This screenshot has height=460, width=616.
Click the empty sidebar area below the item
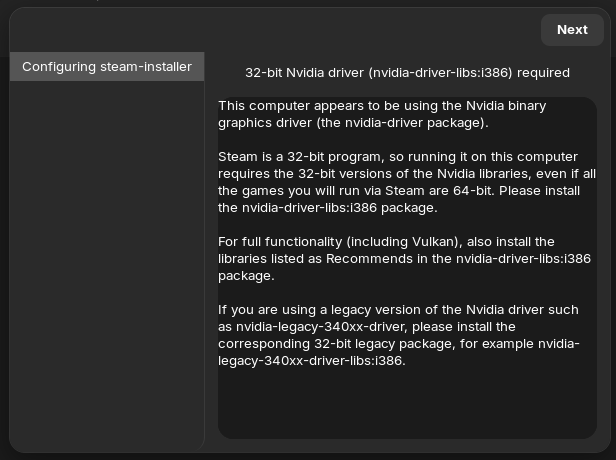[x=107, y=260]
